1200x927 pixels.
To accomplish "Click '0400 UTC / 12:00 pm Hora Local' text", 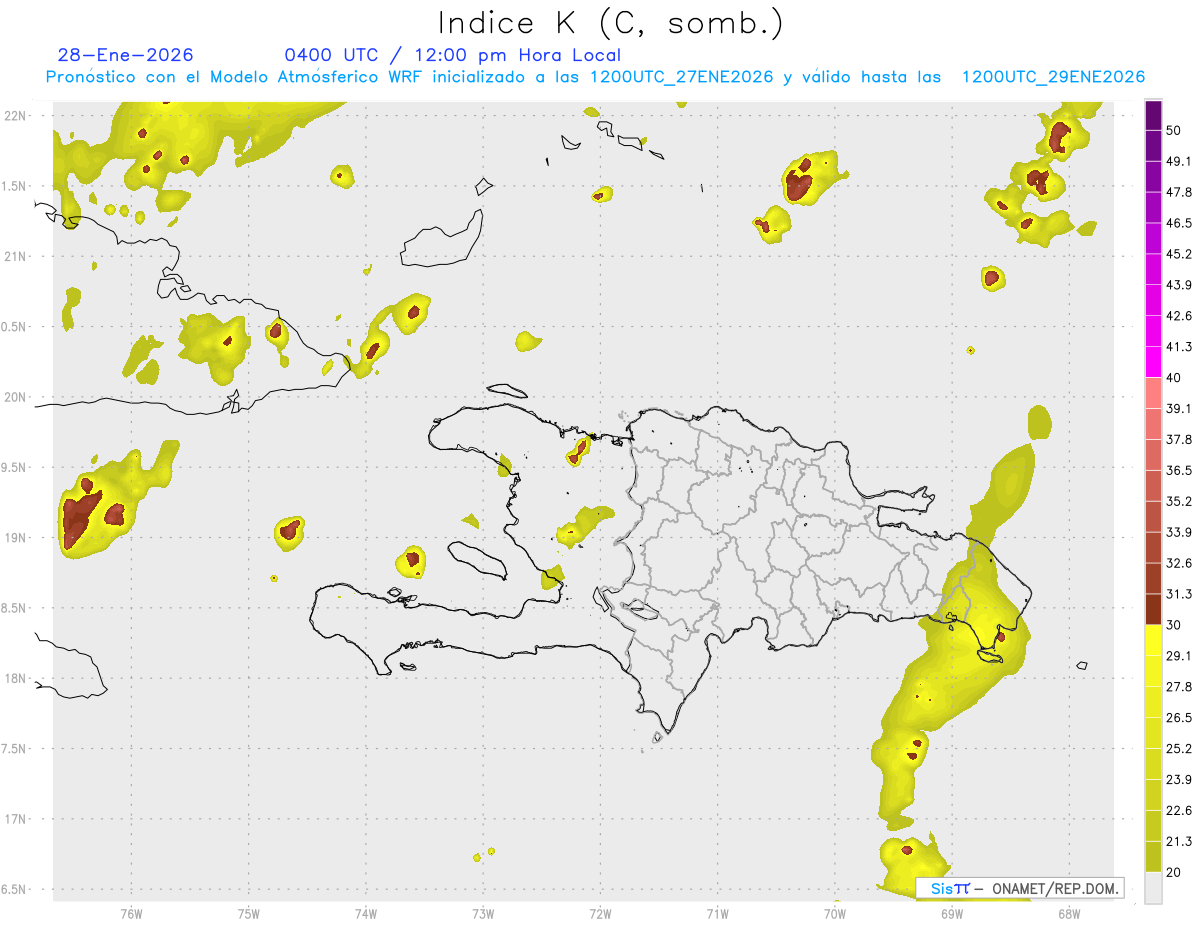I will (x=452, y=55).
